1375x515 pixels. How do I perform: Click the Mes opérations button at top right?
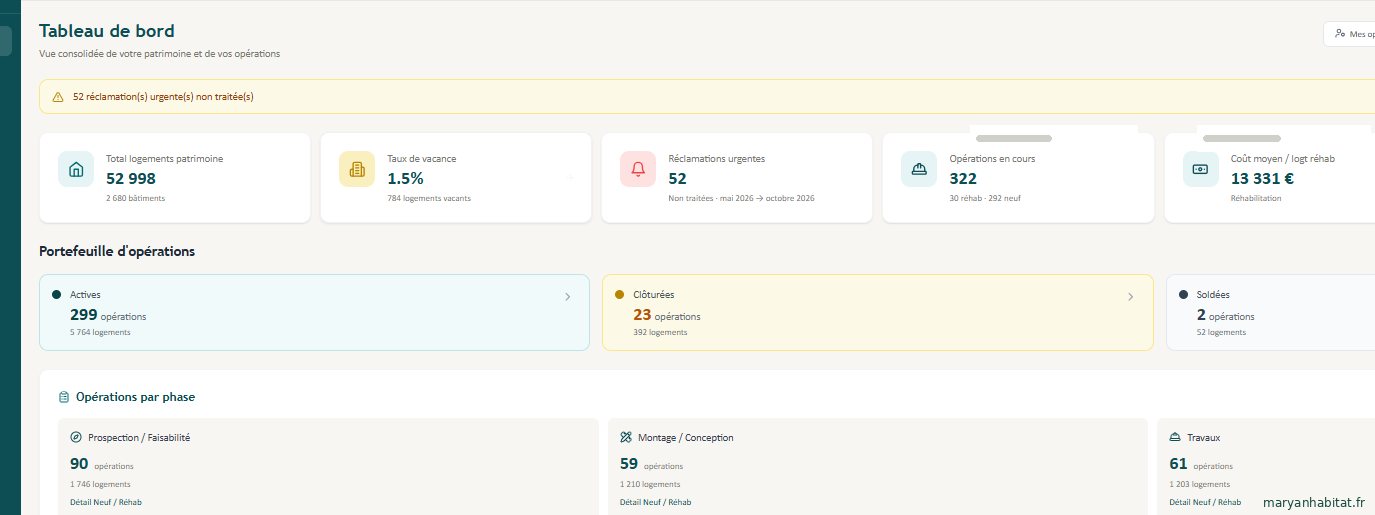[x=1349, y=34]
